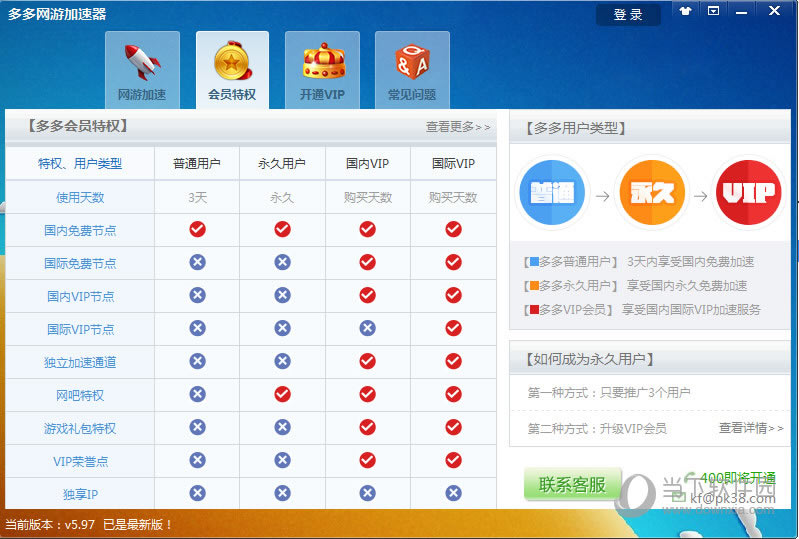799x539 pixels.
Task: Open the 查看更多>> link
Action: 458,127
